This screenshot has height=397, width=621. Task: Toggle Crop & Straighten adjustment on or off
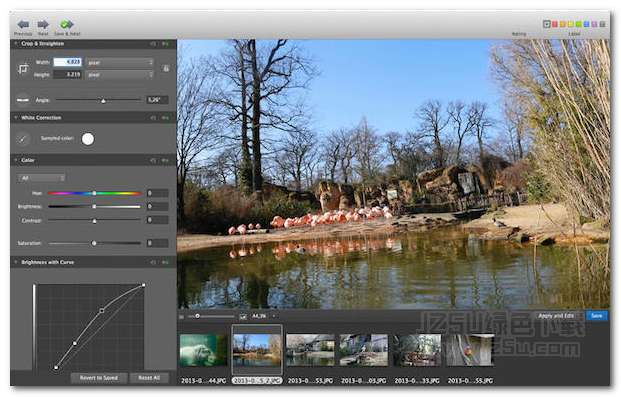pos(166,44)
